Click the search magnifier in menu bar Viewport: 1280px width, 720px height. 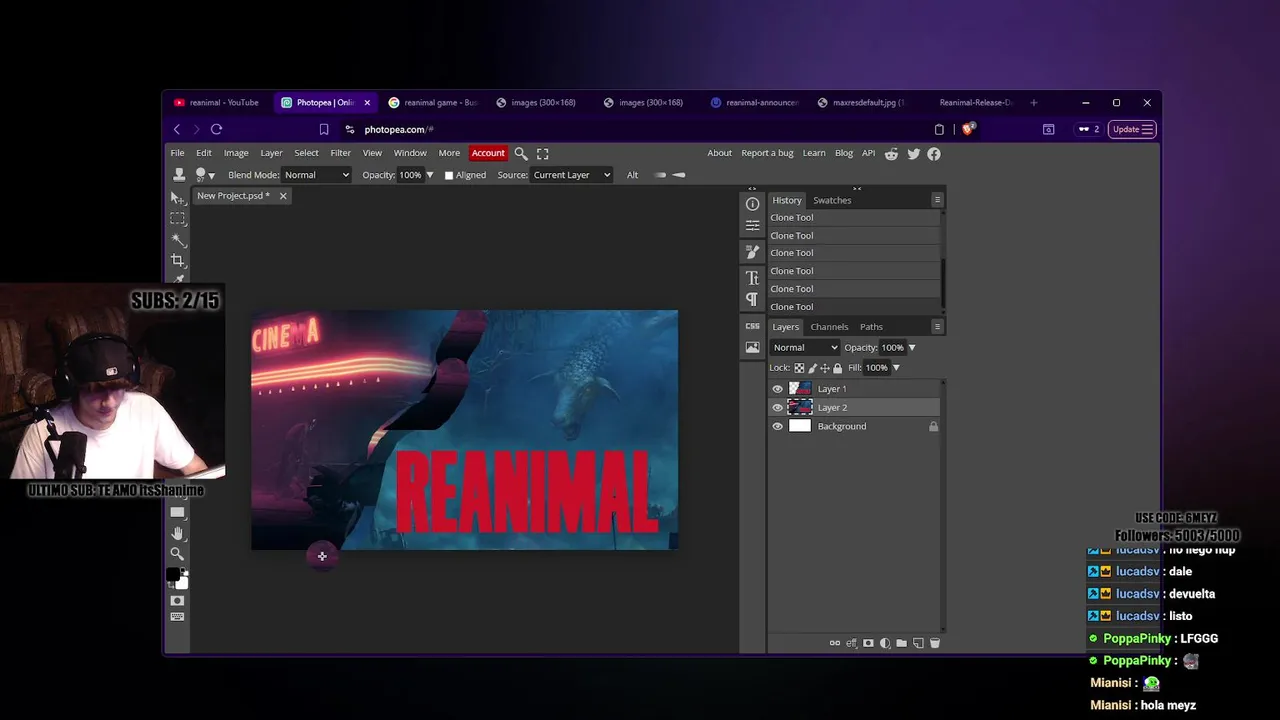click(521, 154)
